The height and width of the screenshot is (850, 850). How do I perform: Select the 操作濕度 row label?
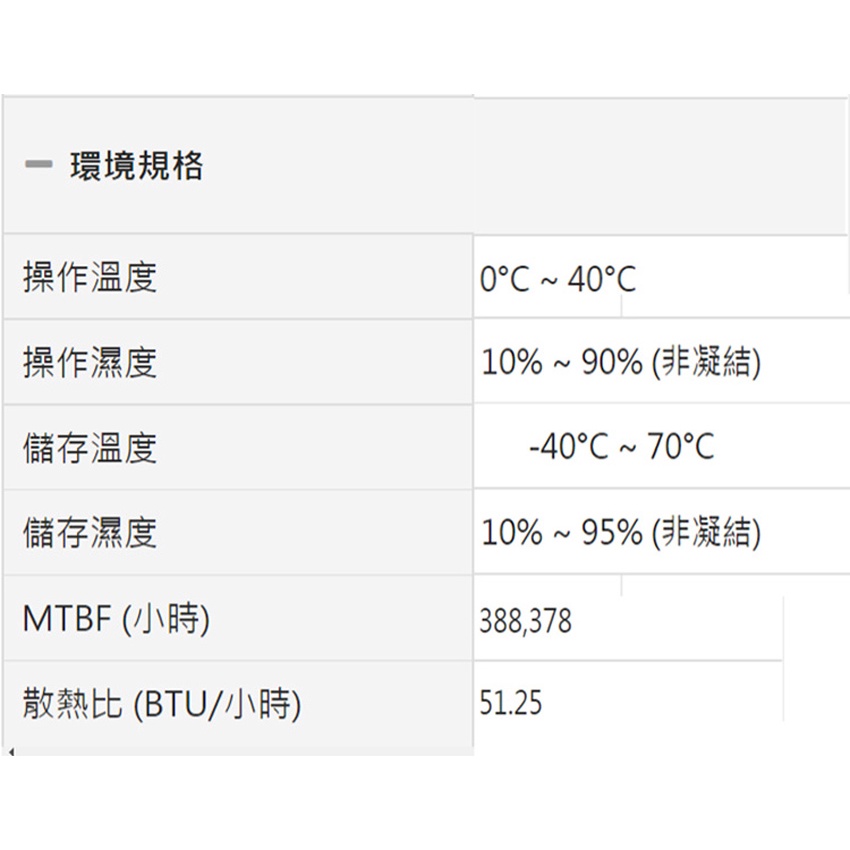(x=90, y=362)
